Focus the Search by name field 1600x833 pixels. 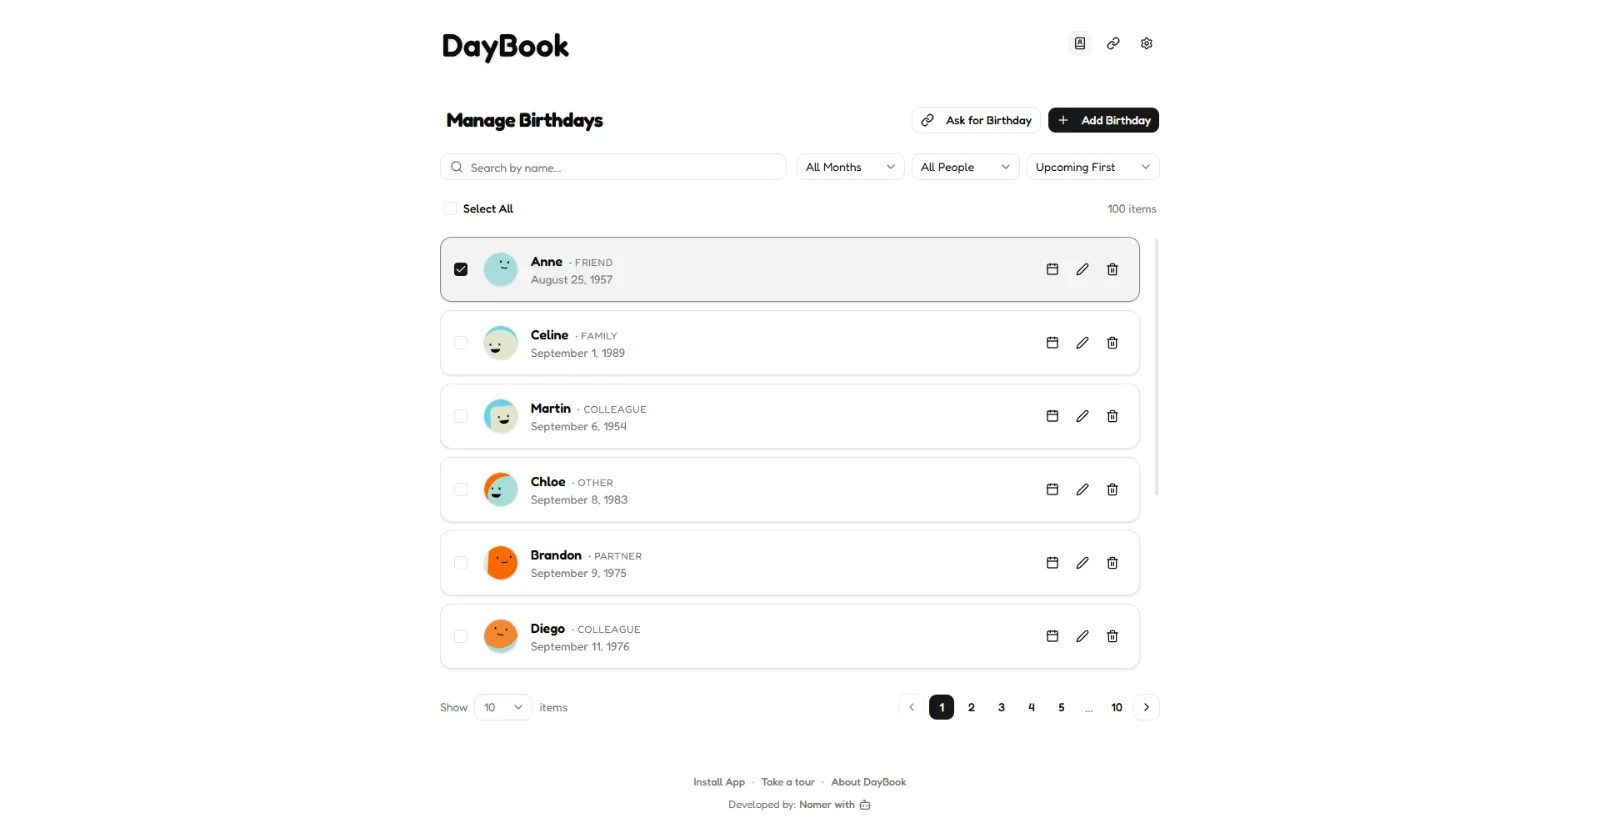[613, 167]
